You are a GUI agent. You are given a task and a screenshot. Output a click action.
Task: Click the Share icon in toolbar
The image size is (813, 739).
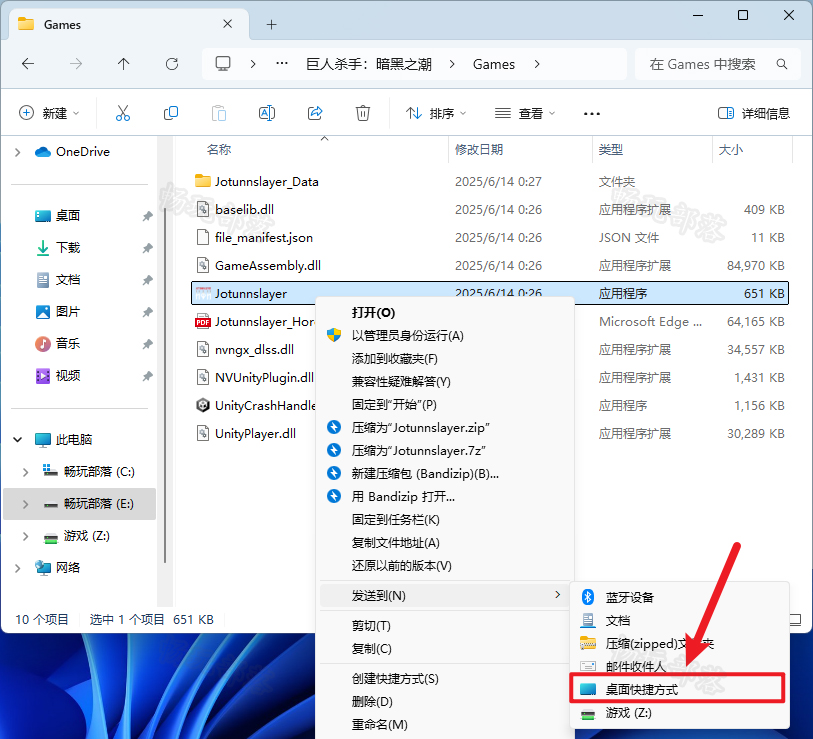click(x=315, y=113)
